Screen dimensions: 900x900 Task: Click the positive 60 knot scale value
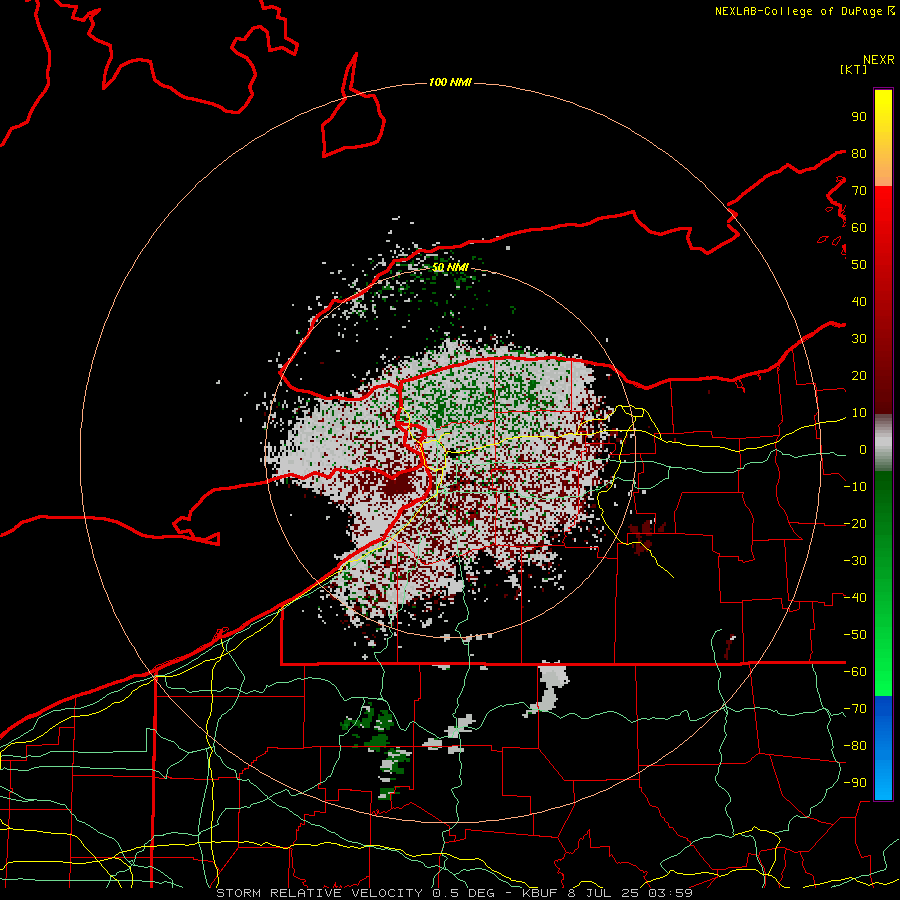(859, 227)
